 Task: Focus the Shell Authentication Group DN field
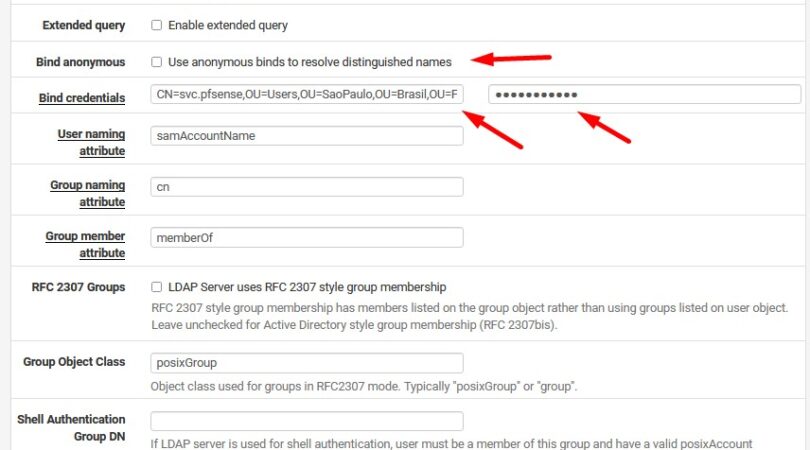coord(306,421)
